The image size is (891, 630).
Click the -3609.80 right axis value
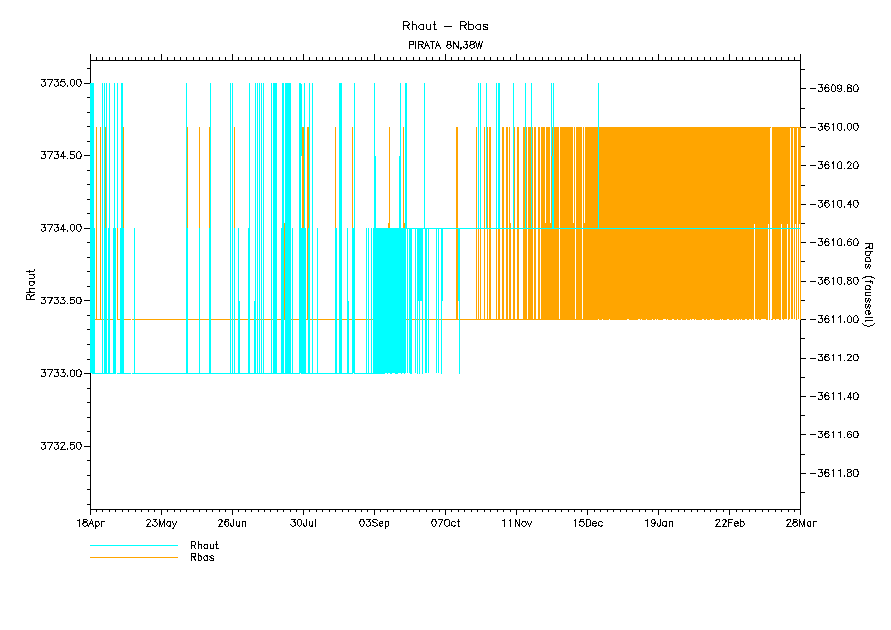pyautogui.click(x=837, y=89)
